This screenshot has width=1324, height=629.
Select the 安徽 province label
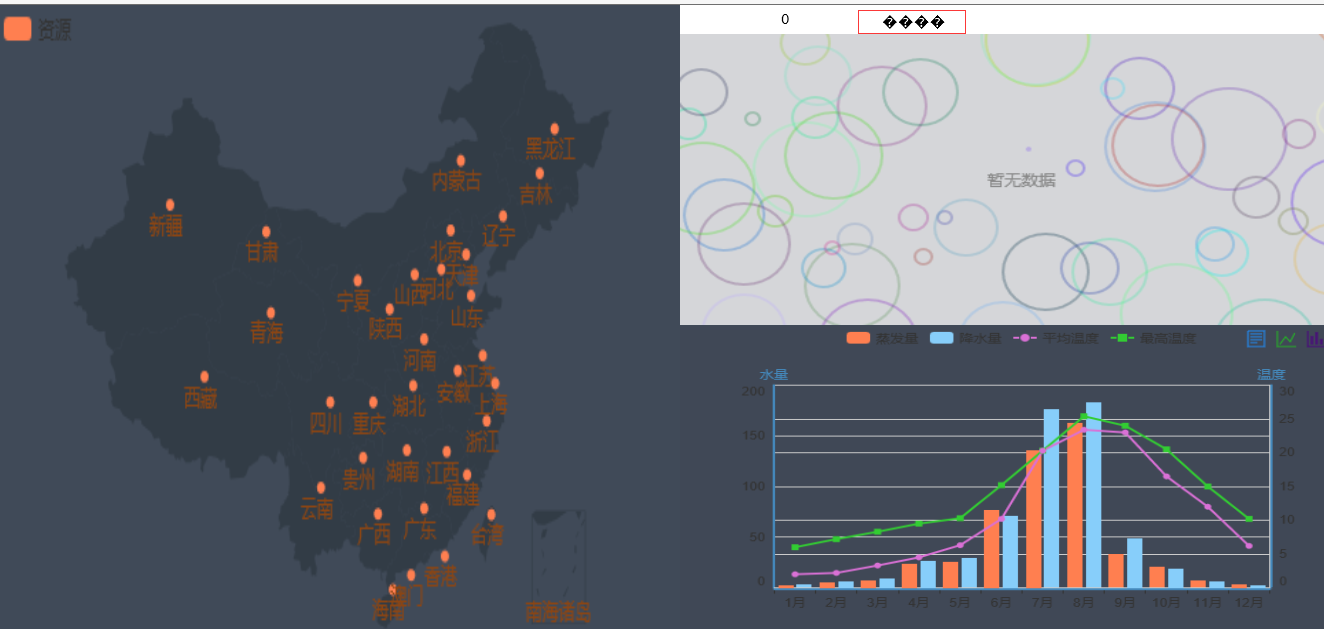coord(453,393)
